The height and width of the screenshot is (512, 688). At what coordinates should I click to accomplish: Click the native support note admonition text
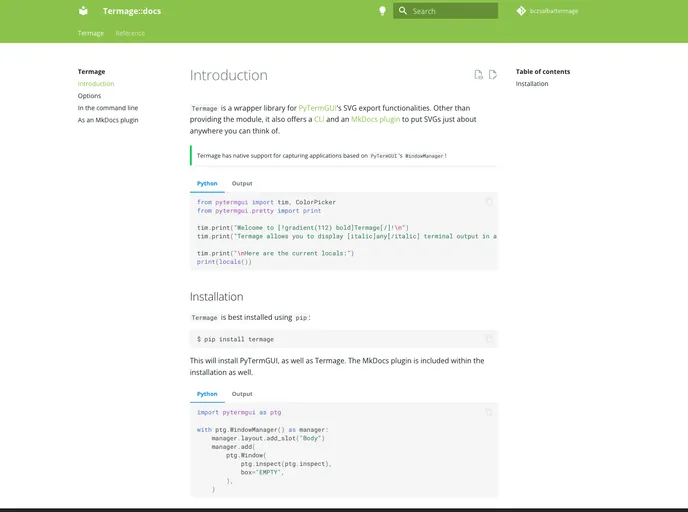pos(322,156)
